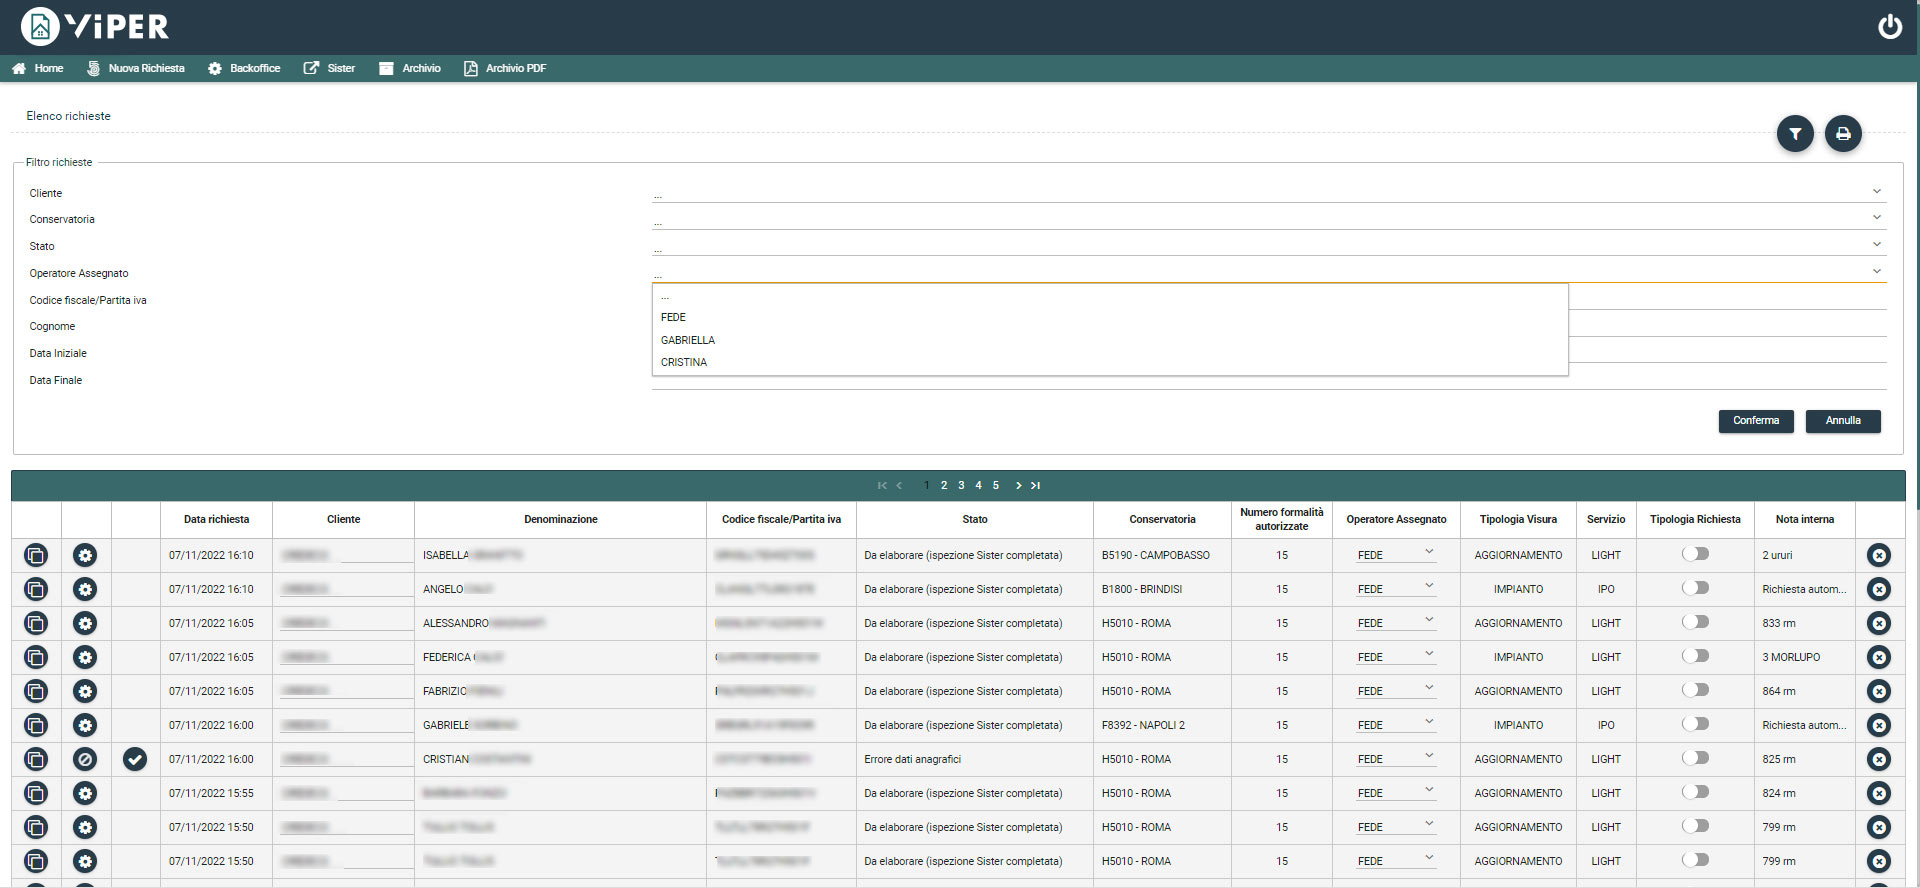Click the checkmark icon on CRISTIAN row
The image size is (1920, 888).
[135, 759]
